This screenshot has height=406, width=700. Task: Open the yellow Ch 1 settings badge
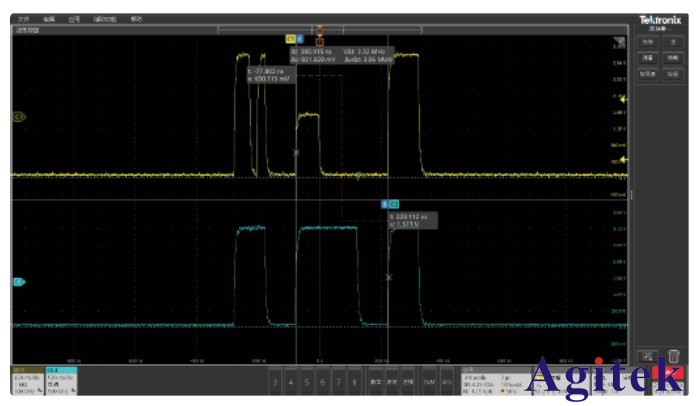28,380
